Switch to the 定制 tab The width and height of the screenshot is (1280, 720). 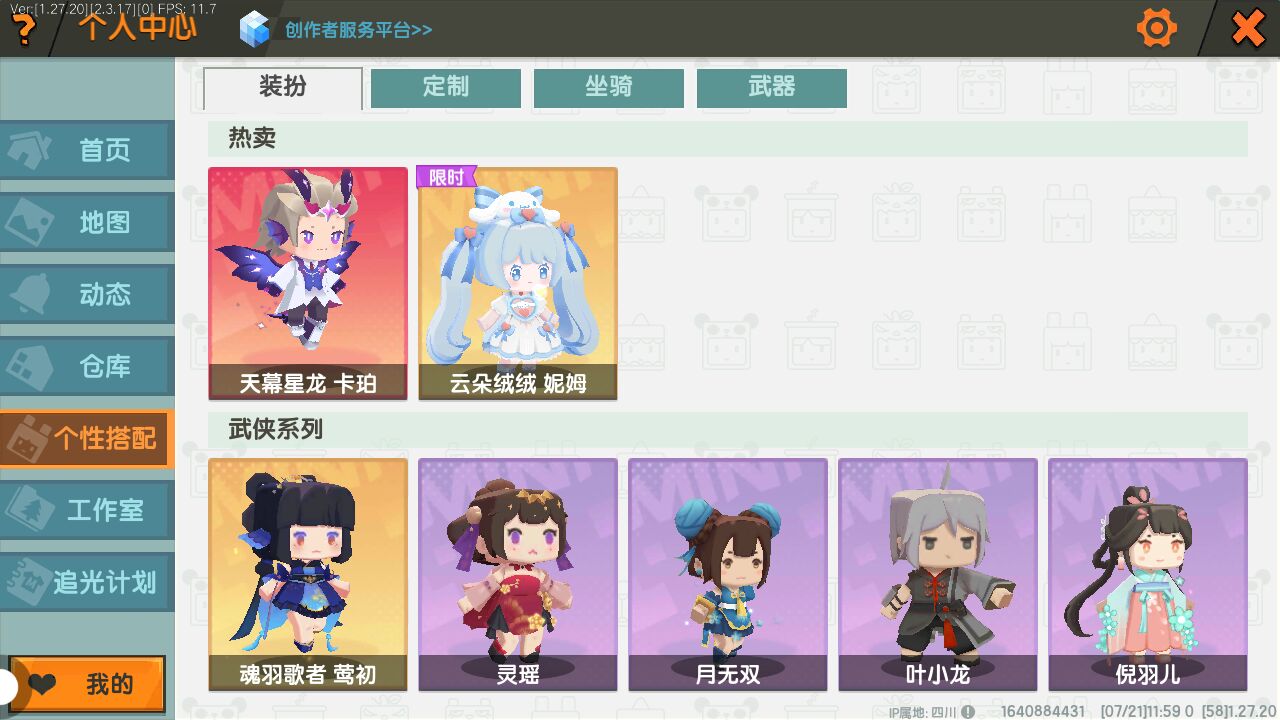(x=446, y=87)
